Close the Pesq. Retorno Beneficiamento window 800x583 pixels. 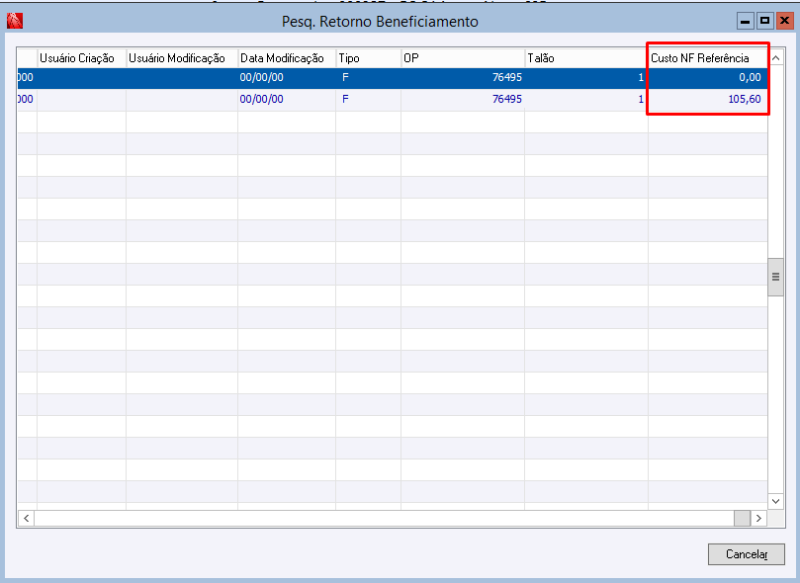[784, 21]
